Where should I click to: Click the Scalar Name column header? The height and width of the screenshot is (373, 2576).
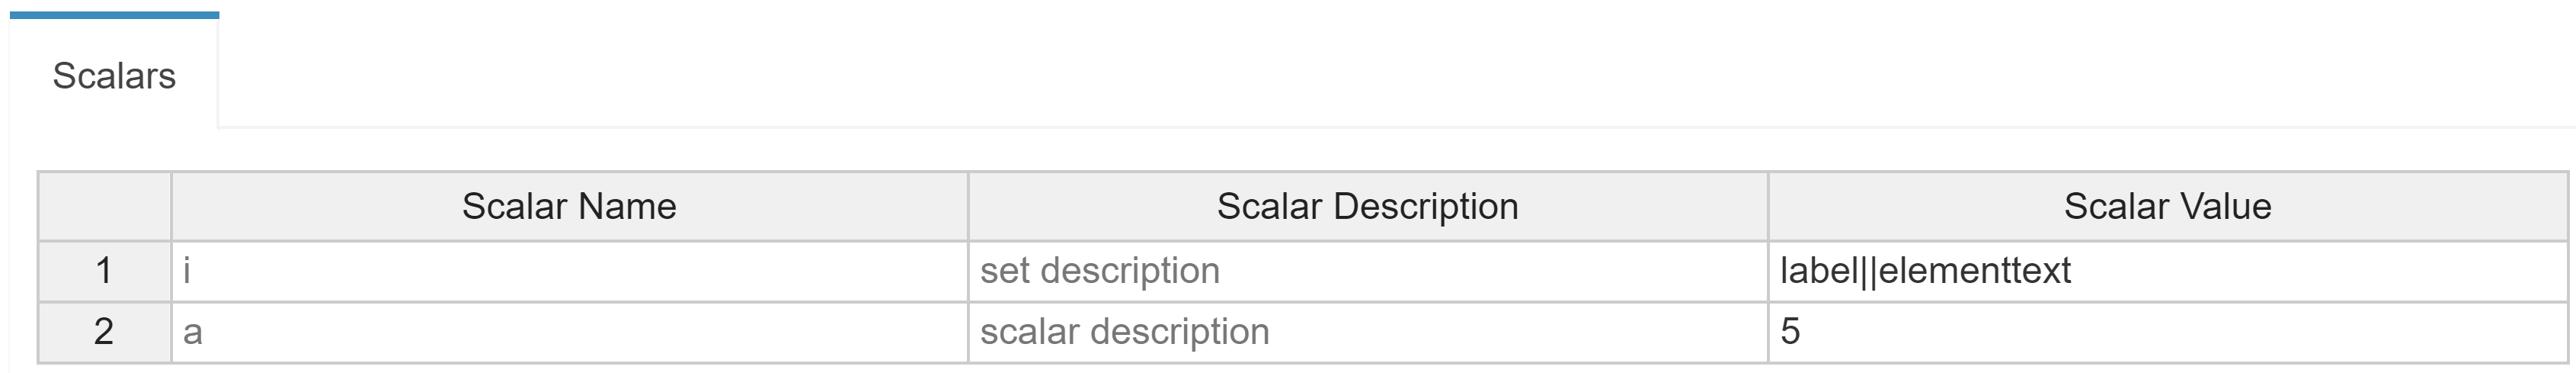[x=569, y=206]
